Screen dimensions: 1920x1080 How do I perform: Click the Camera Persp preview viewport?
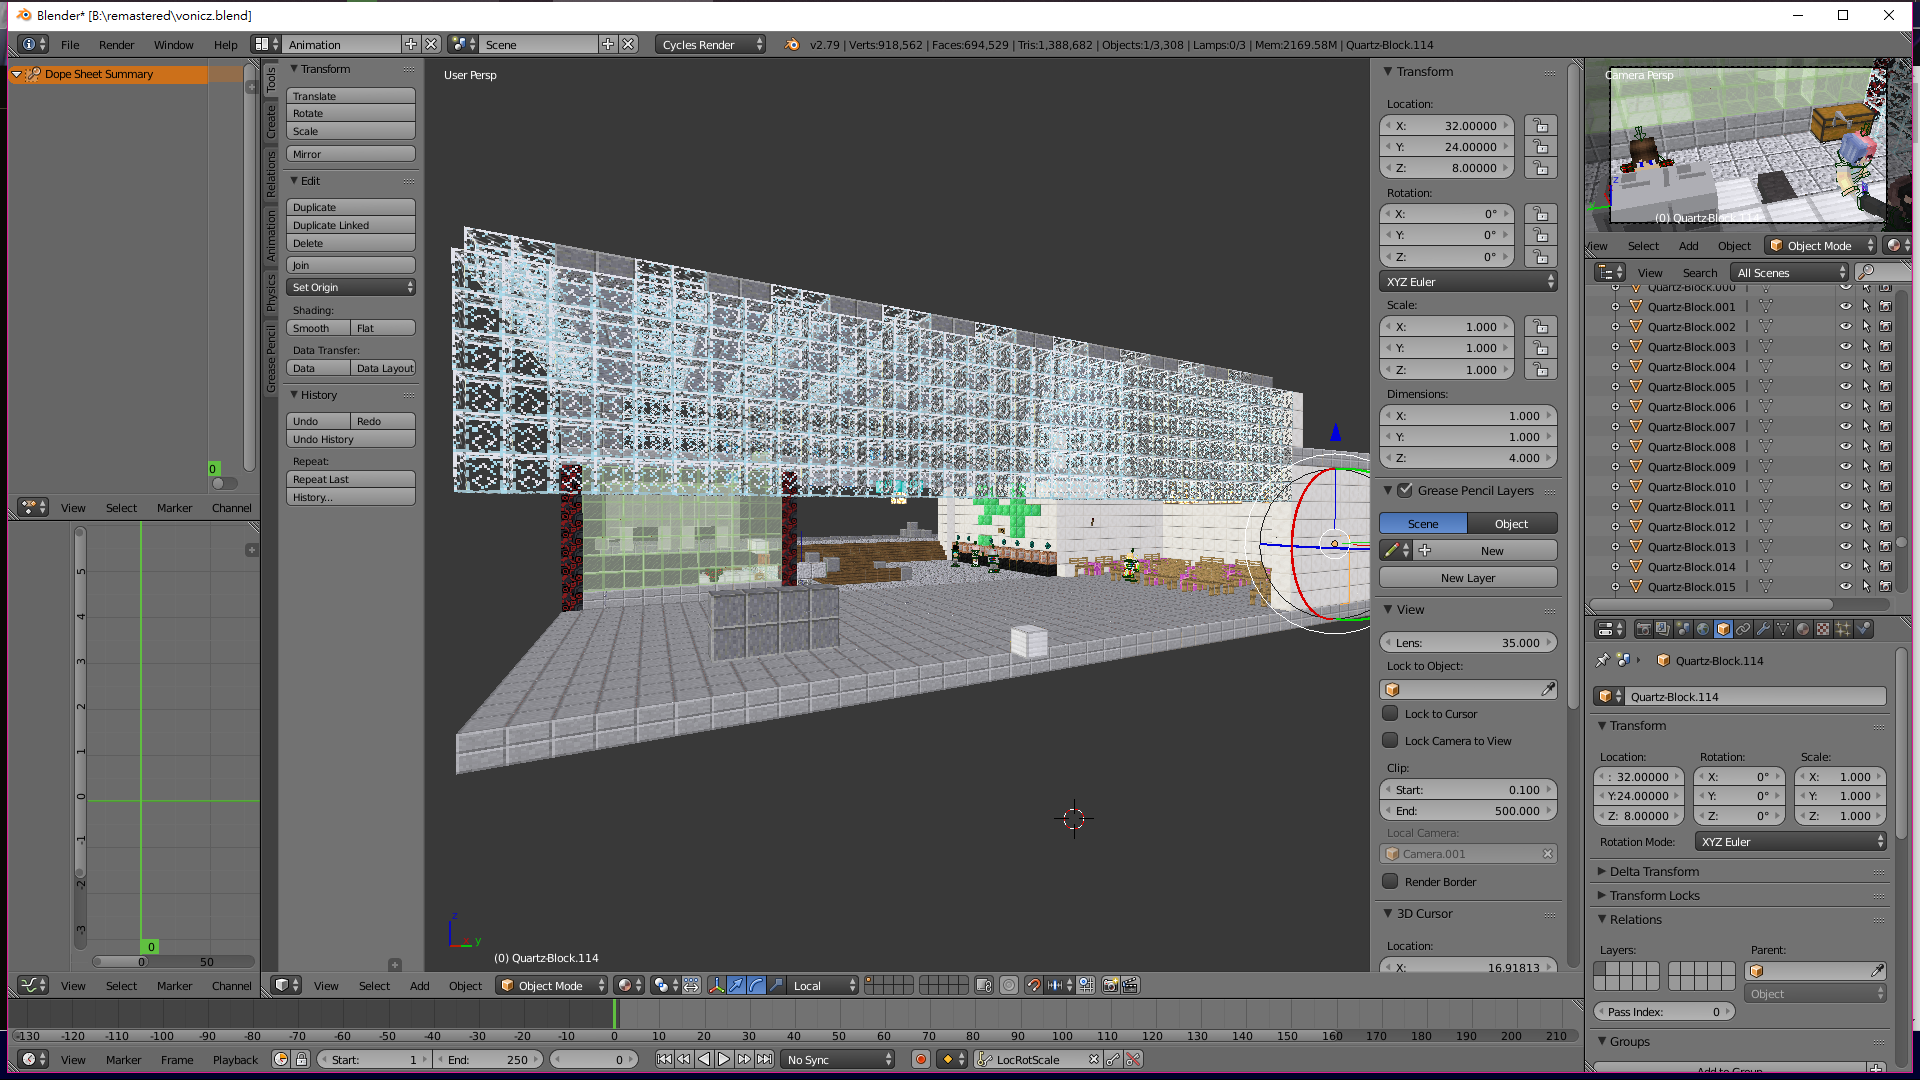(x=1748, y=147)
